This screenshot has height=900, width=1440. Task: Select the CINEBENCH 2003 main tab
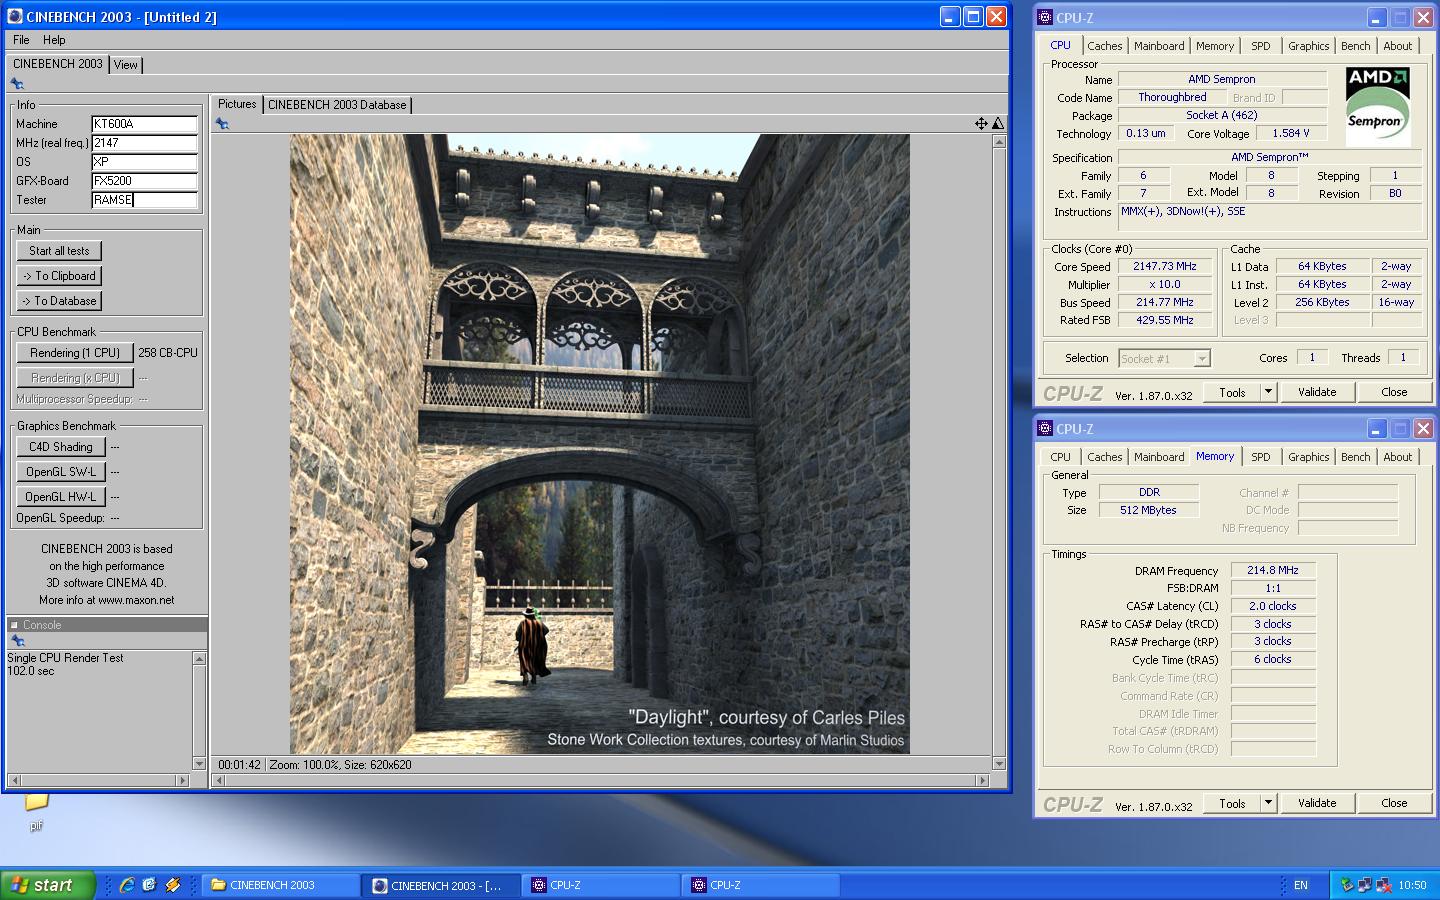[58, 64]
